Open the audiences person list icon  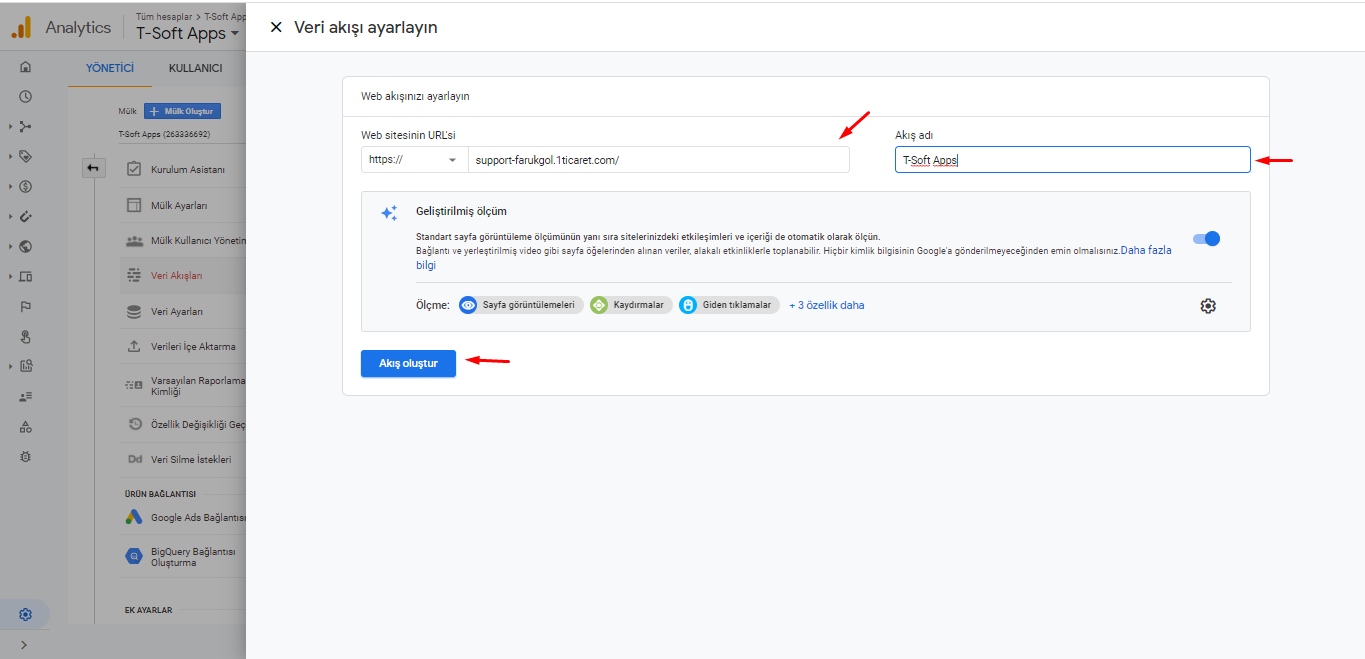26,396
